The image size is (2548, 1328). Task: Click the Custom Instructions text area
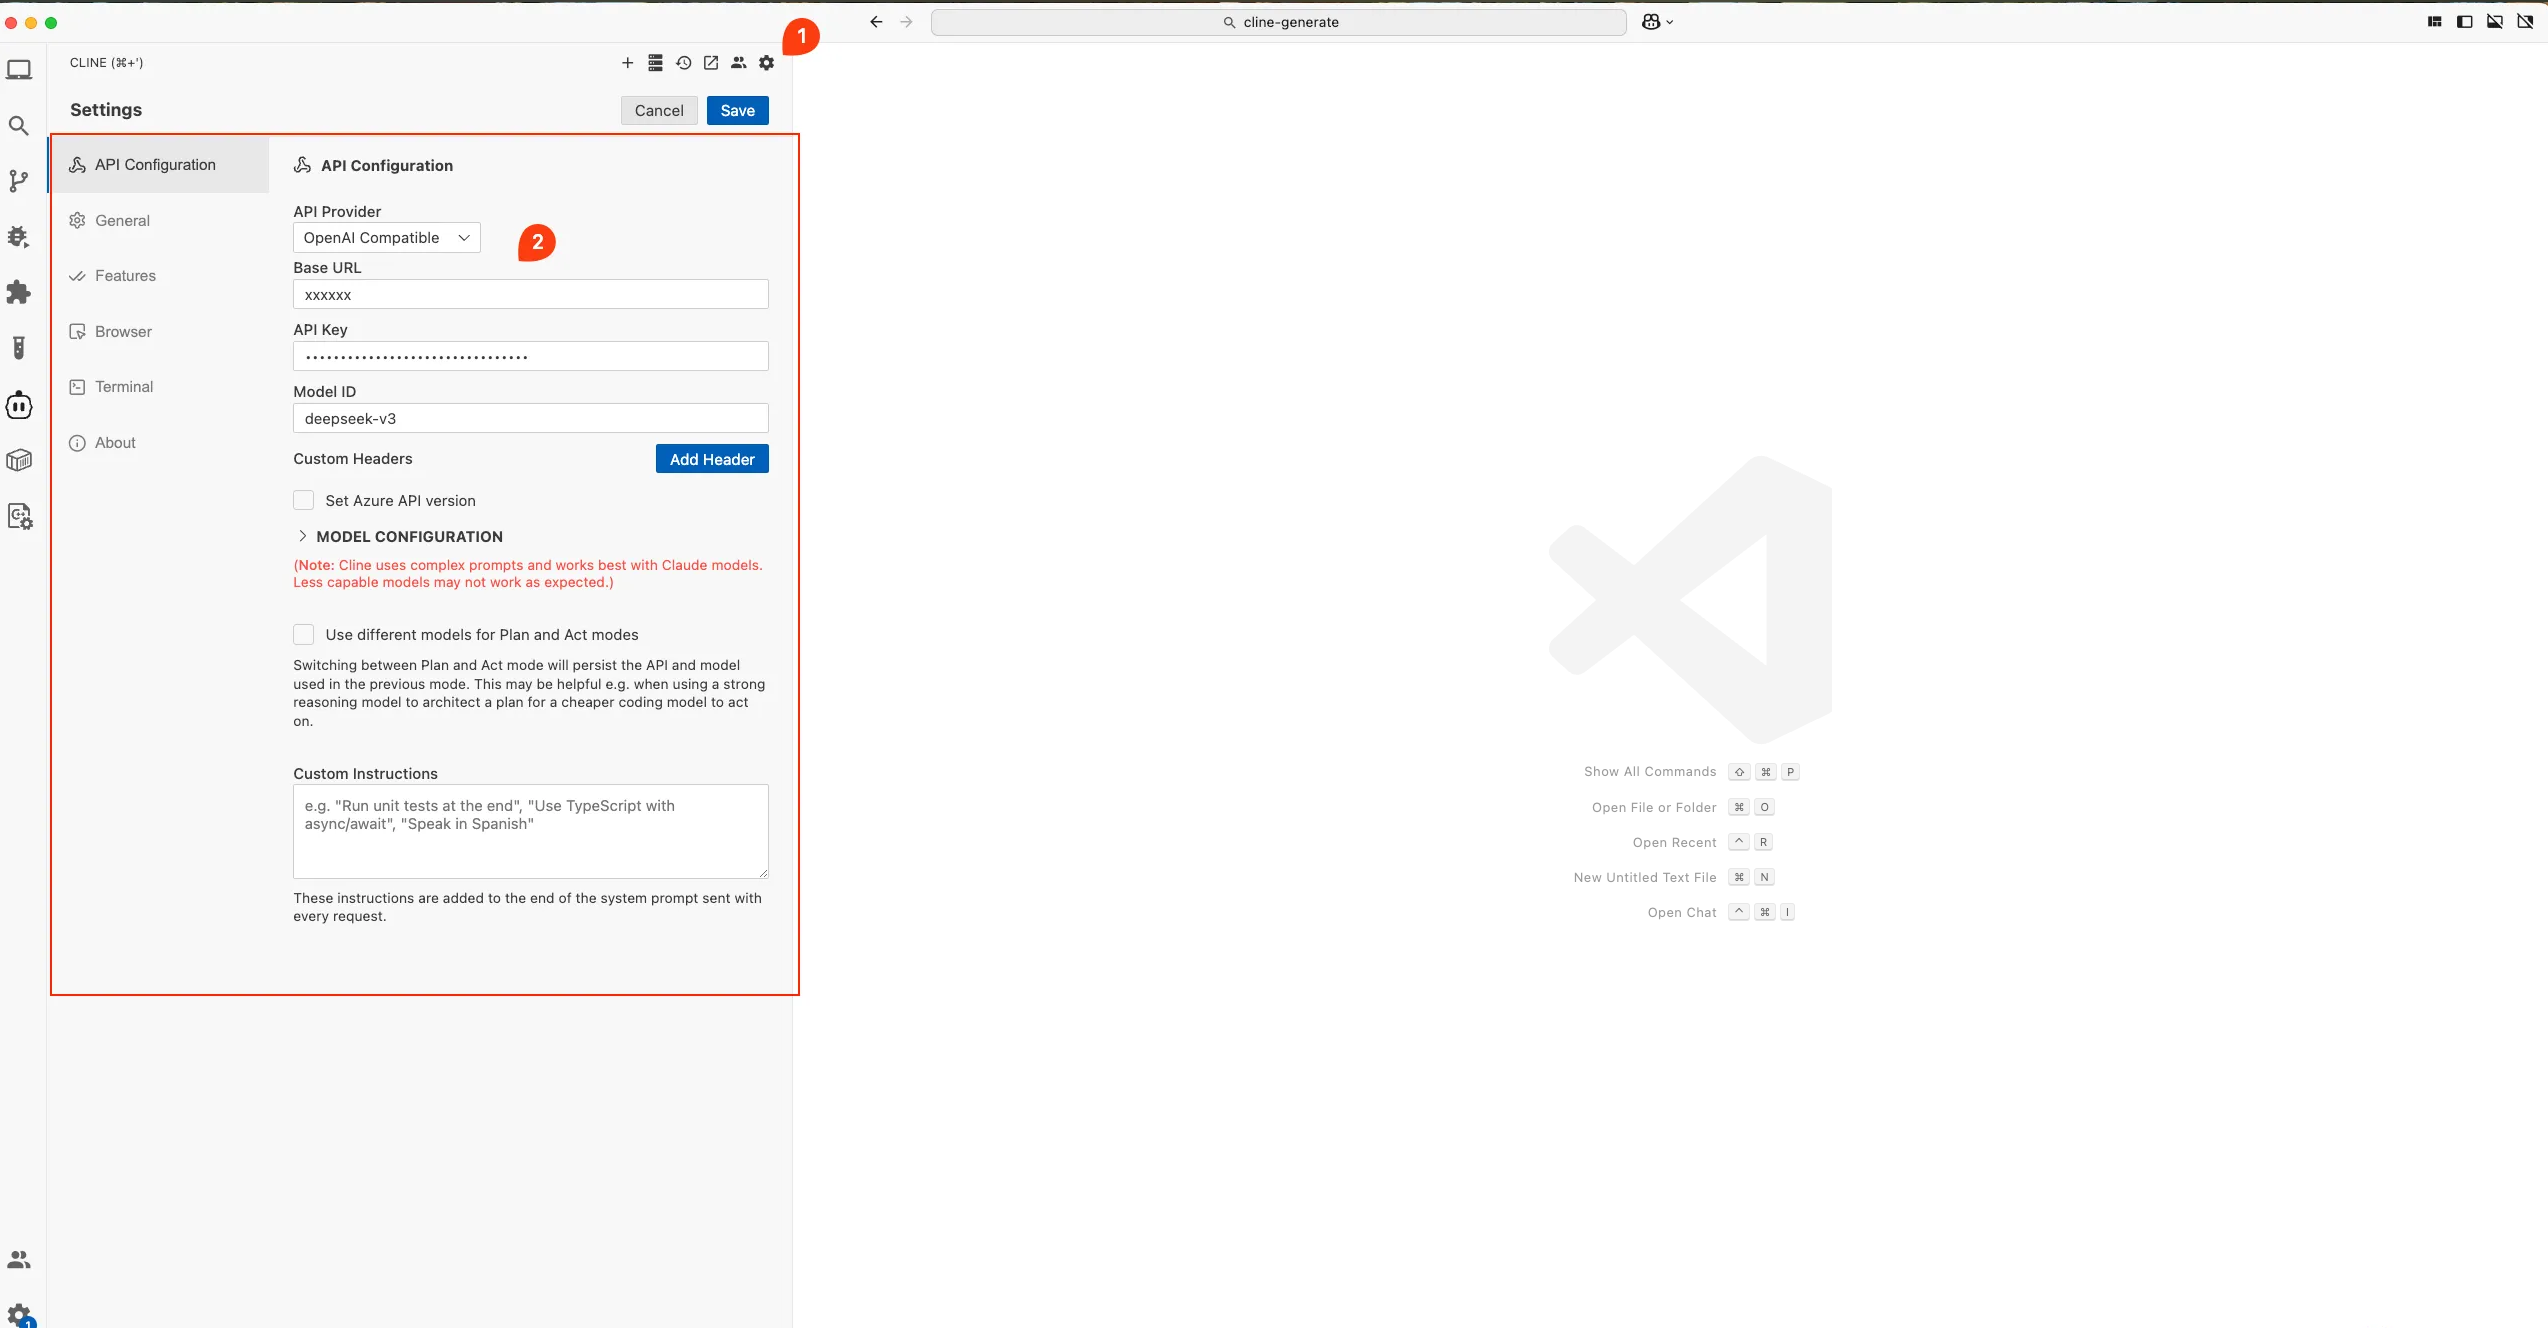530,831
